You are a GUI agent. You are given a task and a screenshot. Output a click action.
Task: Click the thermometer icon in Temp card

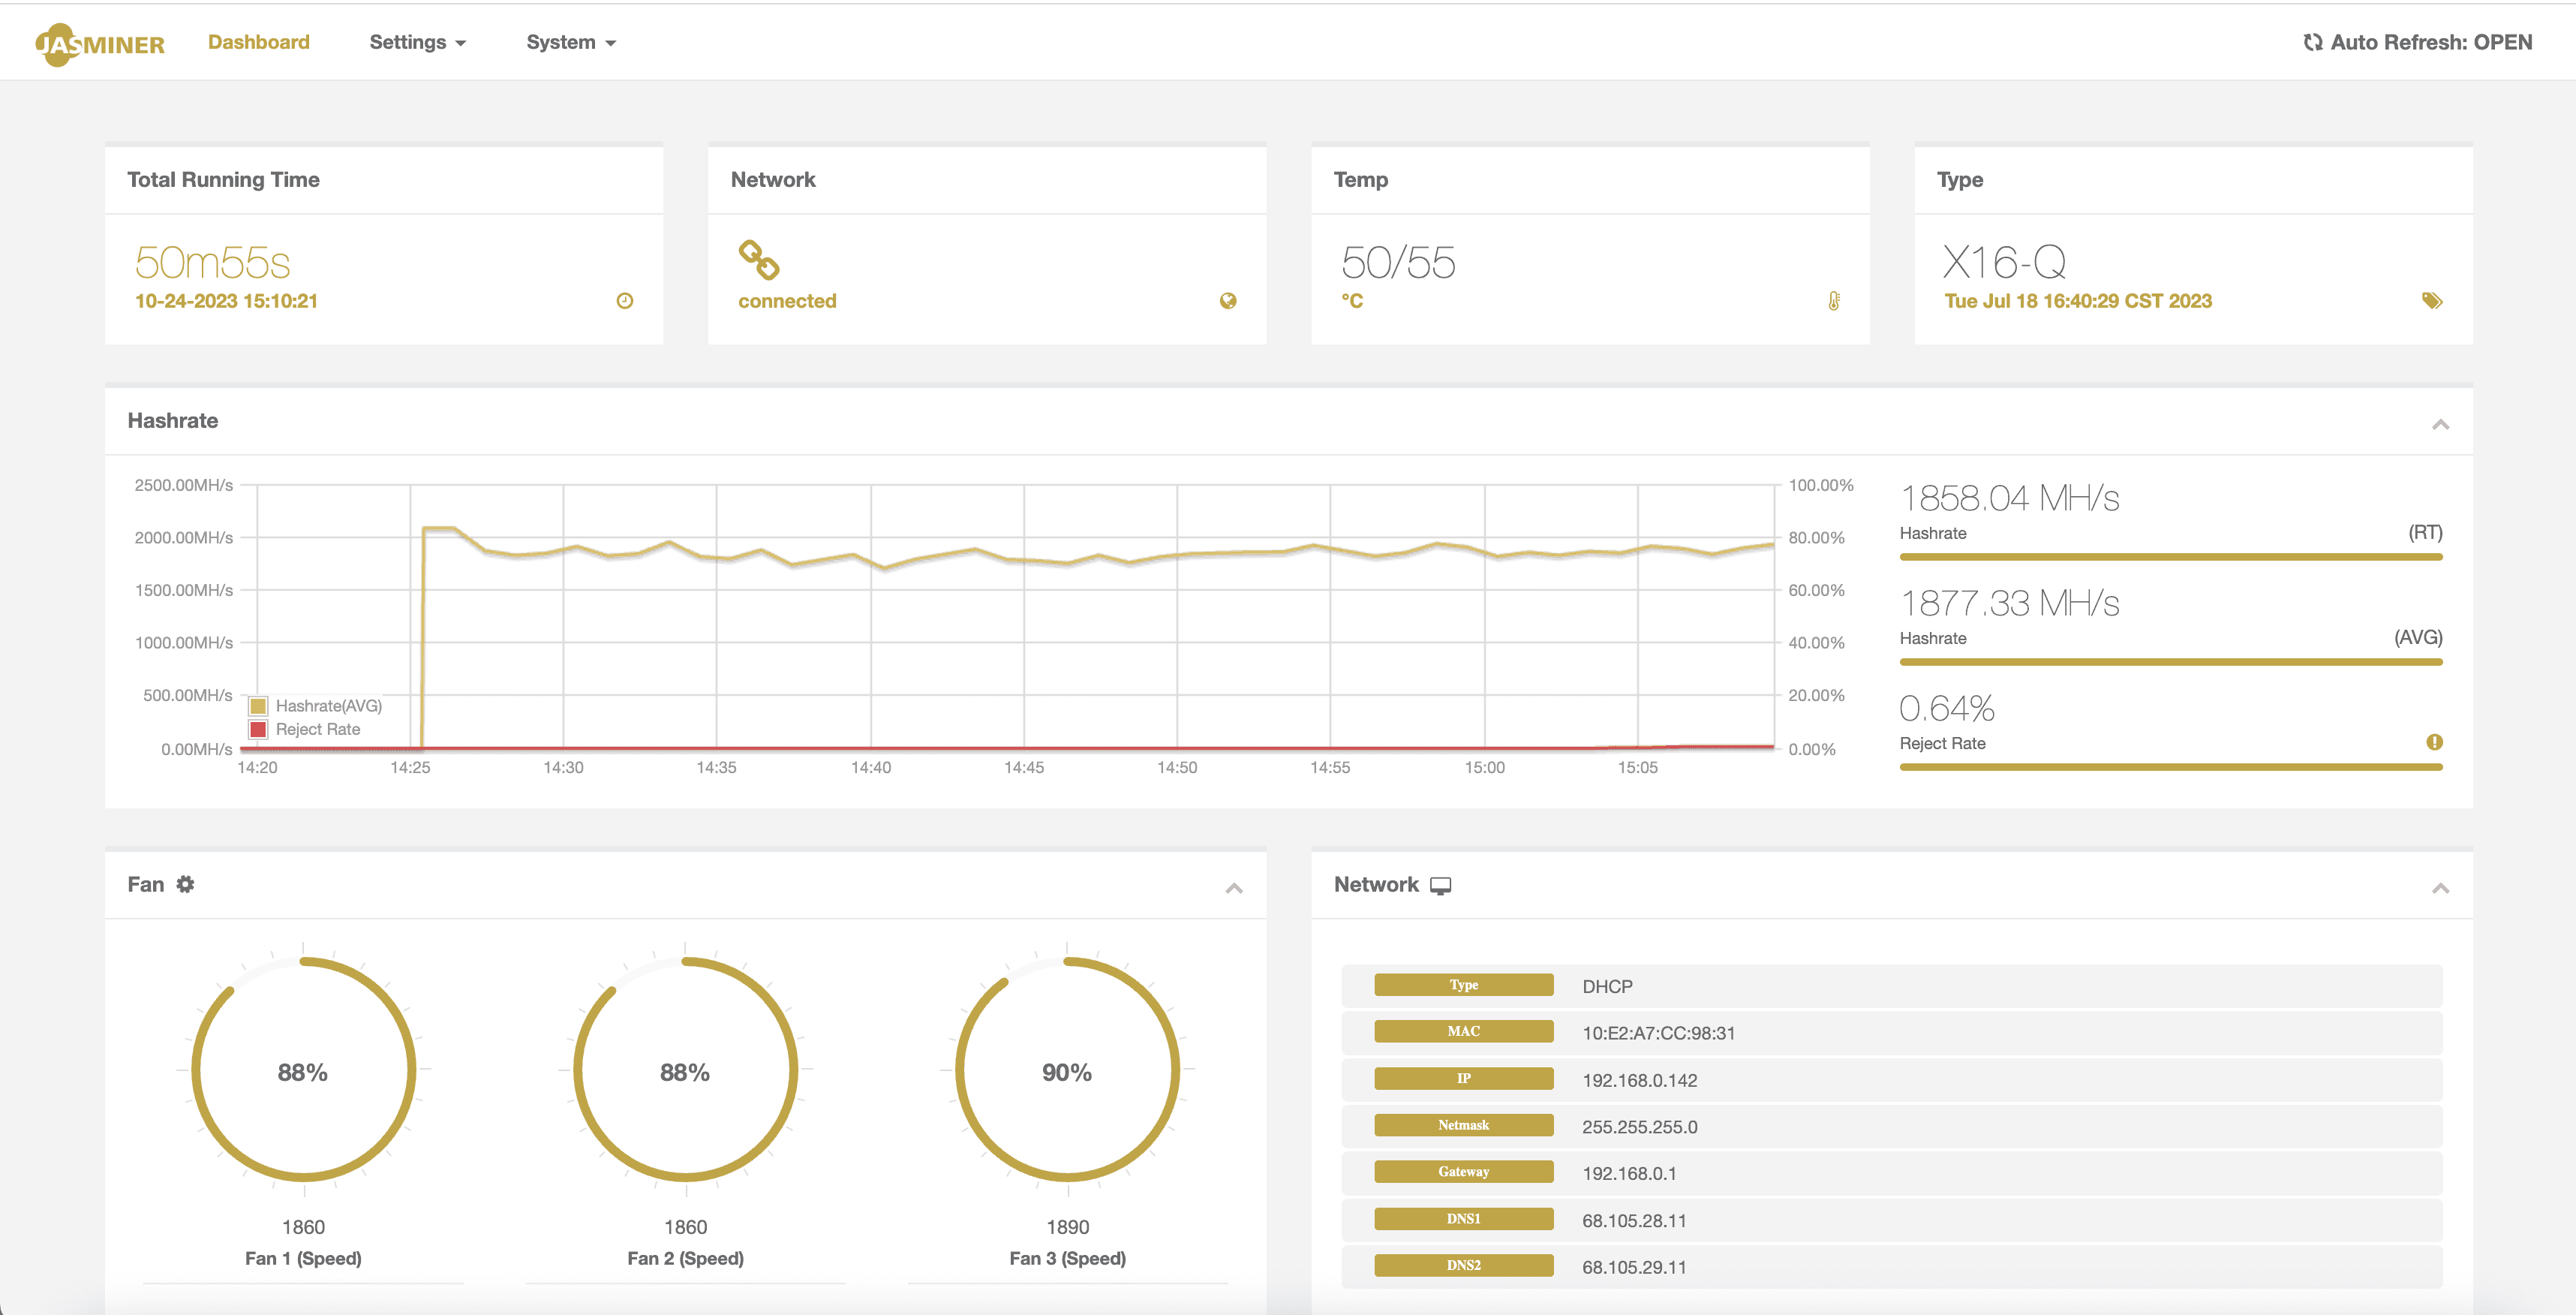point(1833,301)
